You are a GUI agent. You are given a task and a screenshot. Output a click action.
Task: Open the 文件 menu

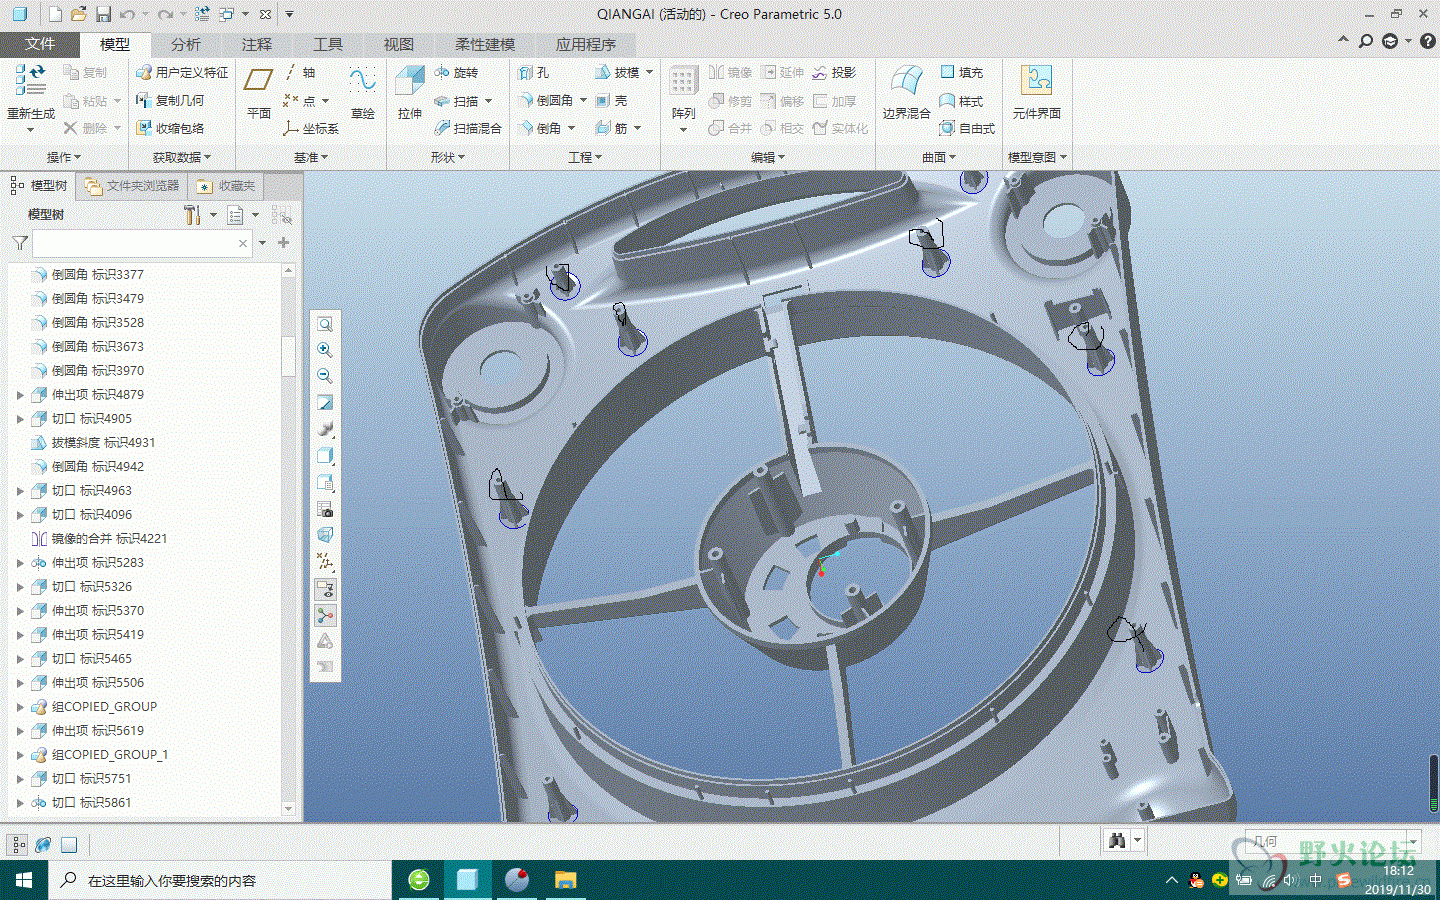pos(40,44)
